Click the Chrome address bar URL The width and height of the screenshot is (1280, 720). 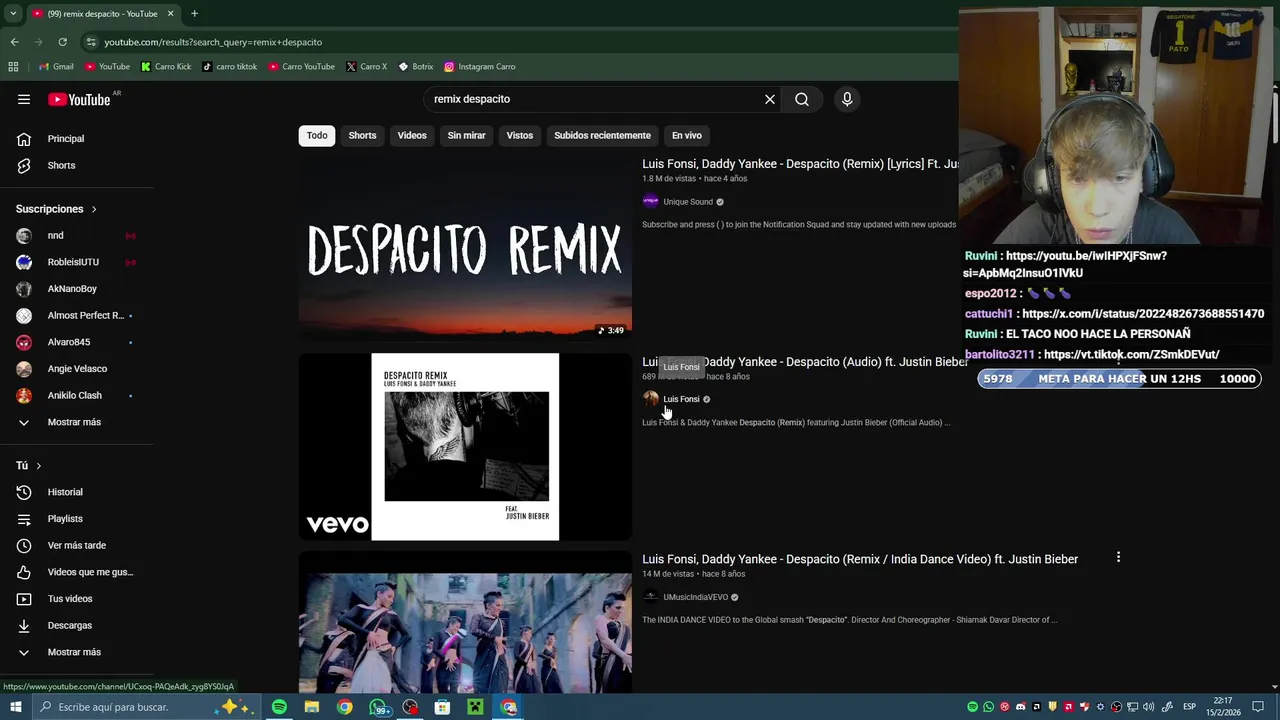[x=213, y=42]
